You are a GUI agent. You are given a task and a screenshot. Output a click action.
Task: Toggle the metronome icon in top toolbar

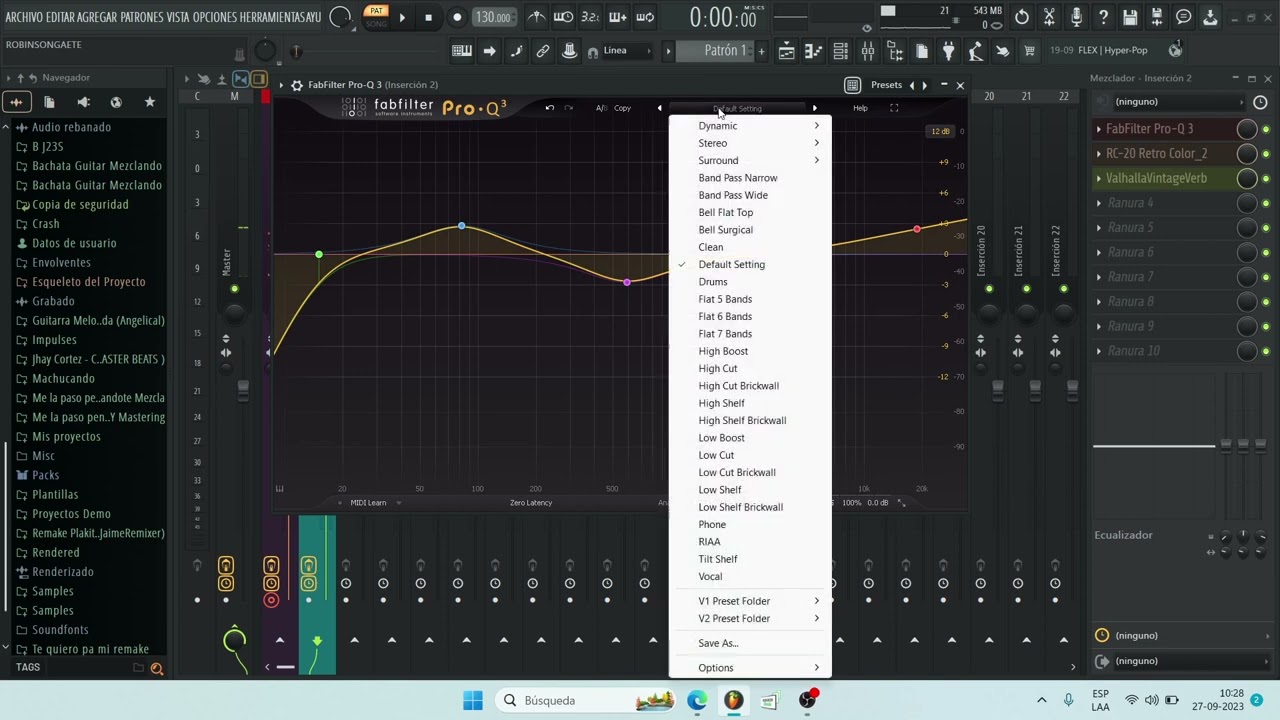[x=537, y=17]
